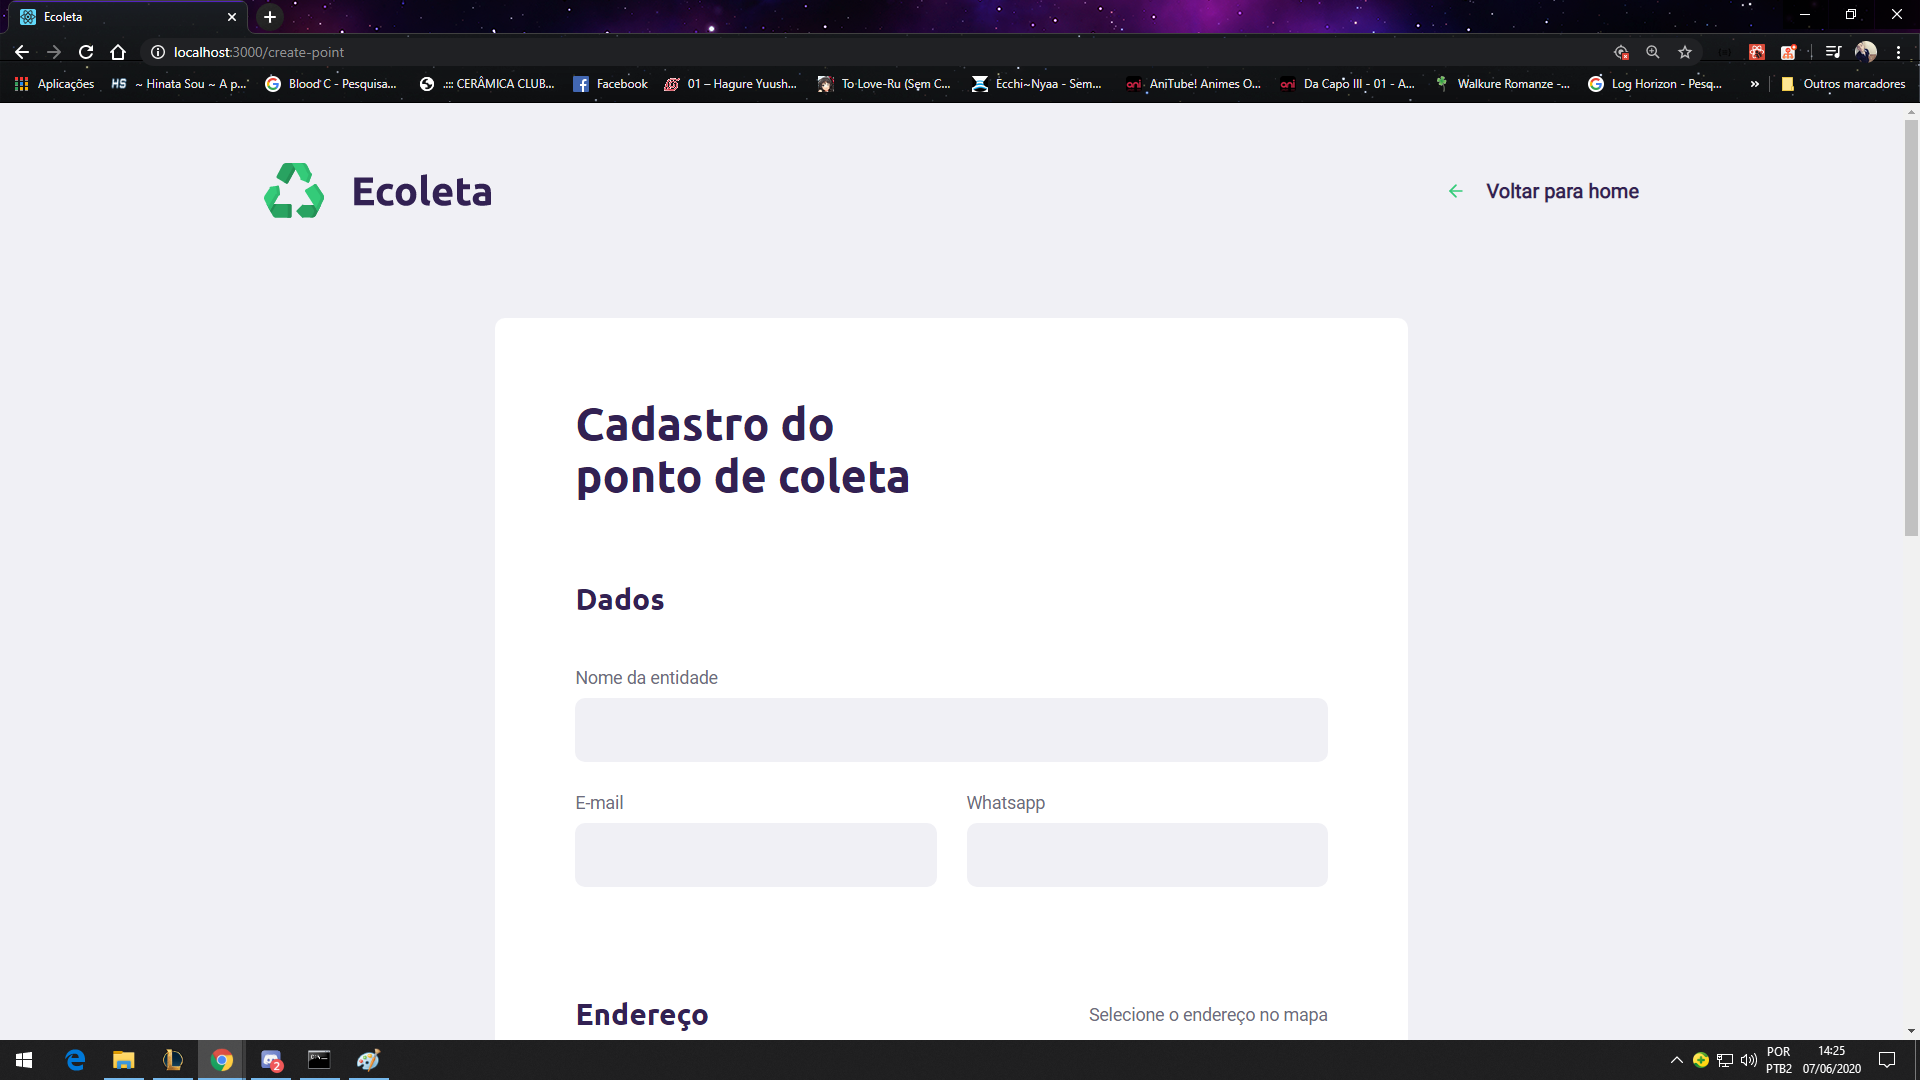This screenshot has height=1080, width=1920.
Task: Open the browser home page icon
Action: pyautogui.click(x=118, y=52)
